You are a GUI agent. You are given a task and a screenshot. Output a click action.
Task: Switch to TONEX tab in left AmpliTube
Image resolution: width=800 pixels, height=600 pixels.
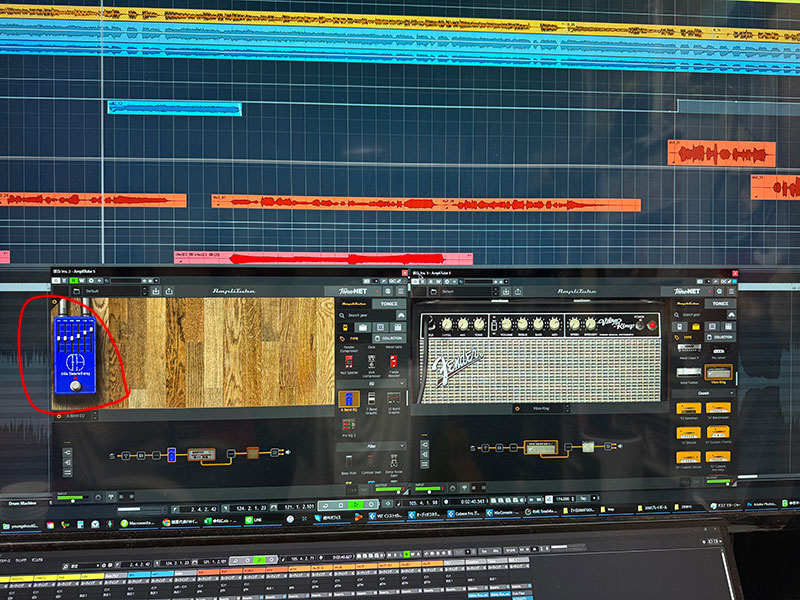click(389, 304)
